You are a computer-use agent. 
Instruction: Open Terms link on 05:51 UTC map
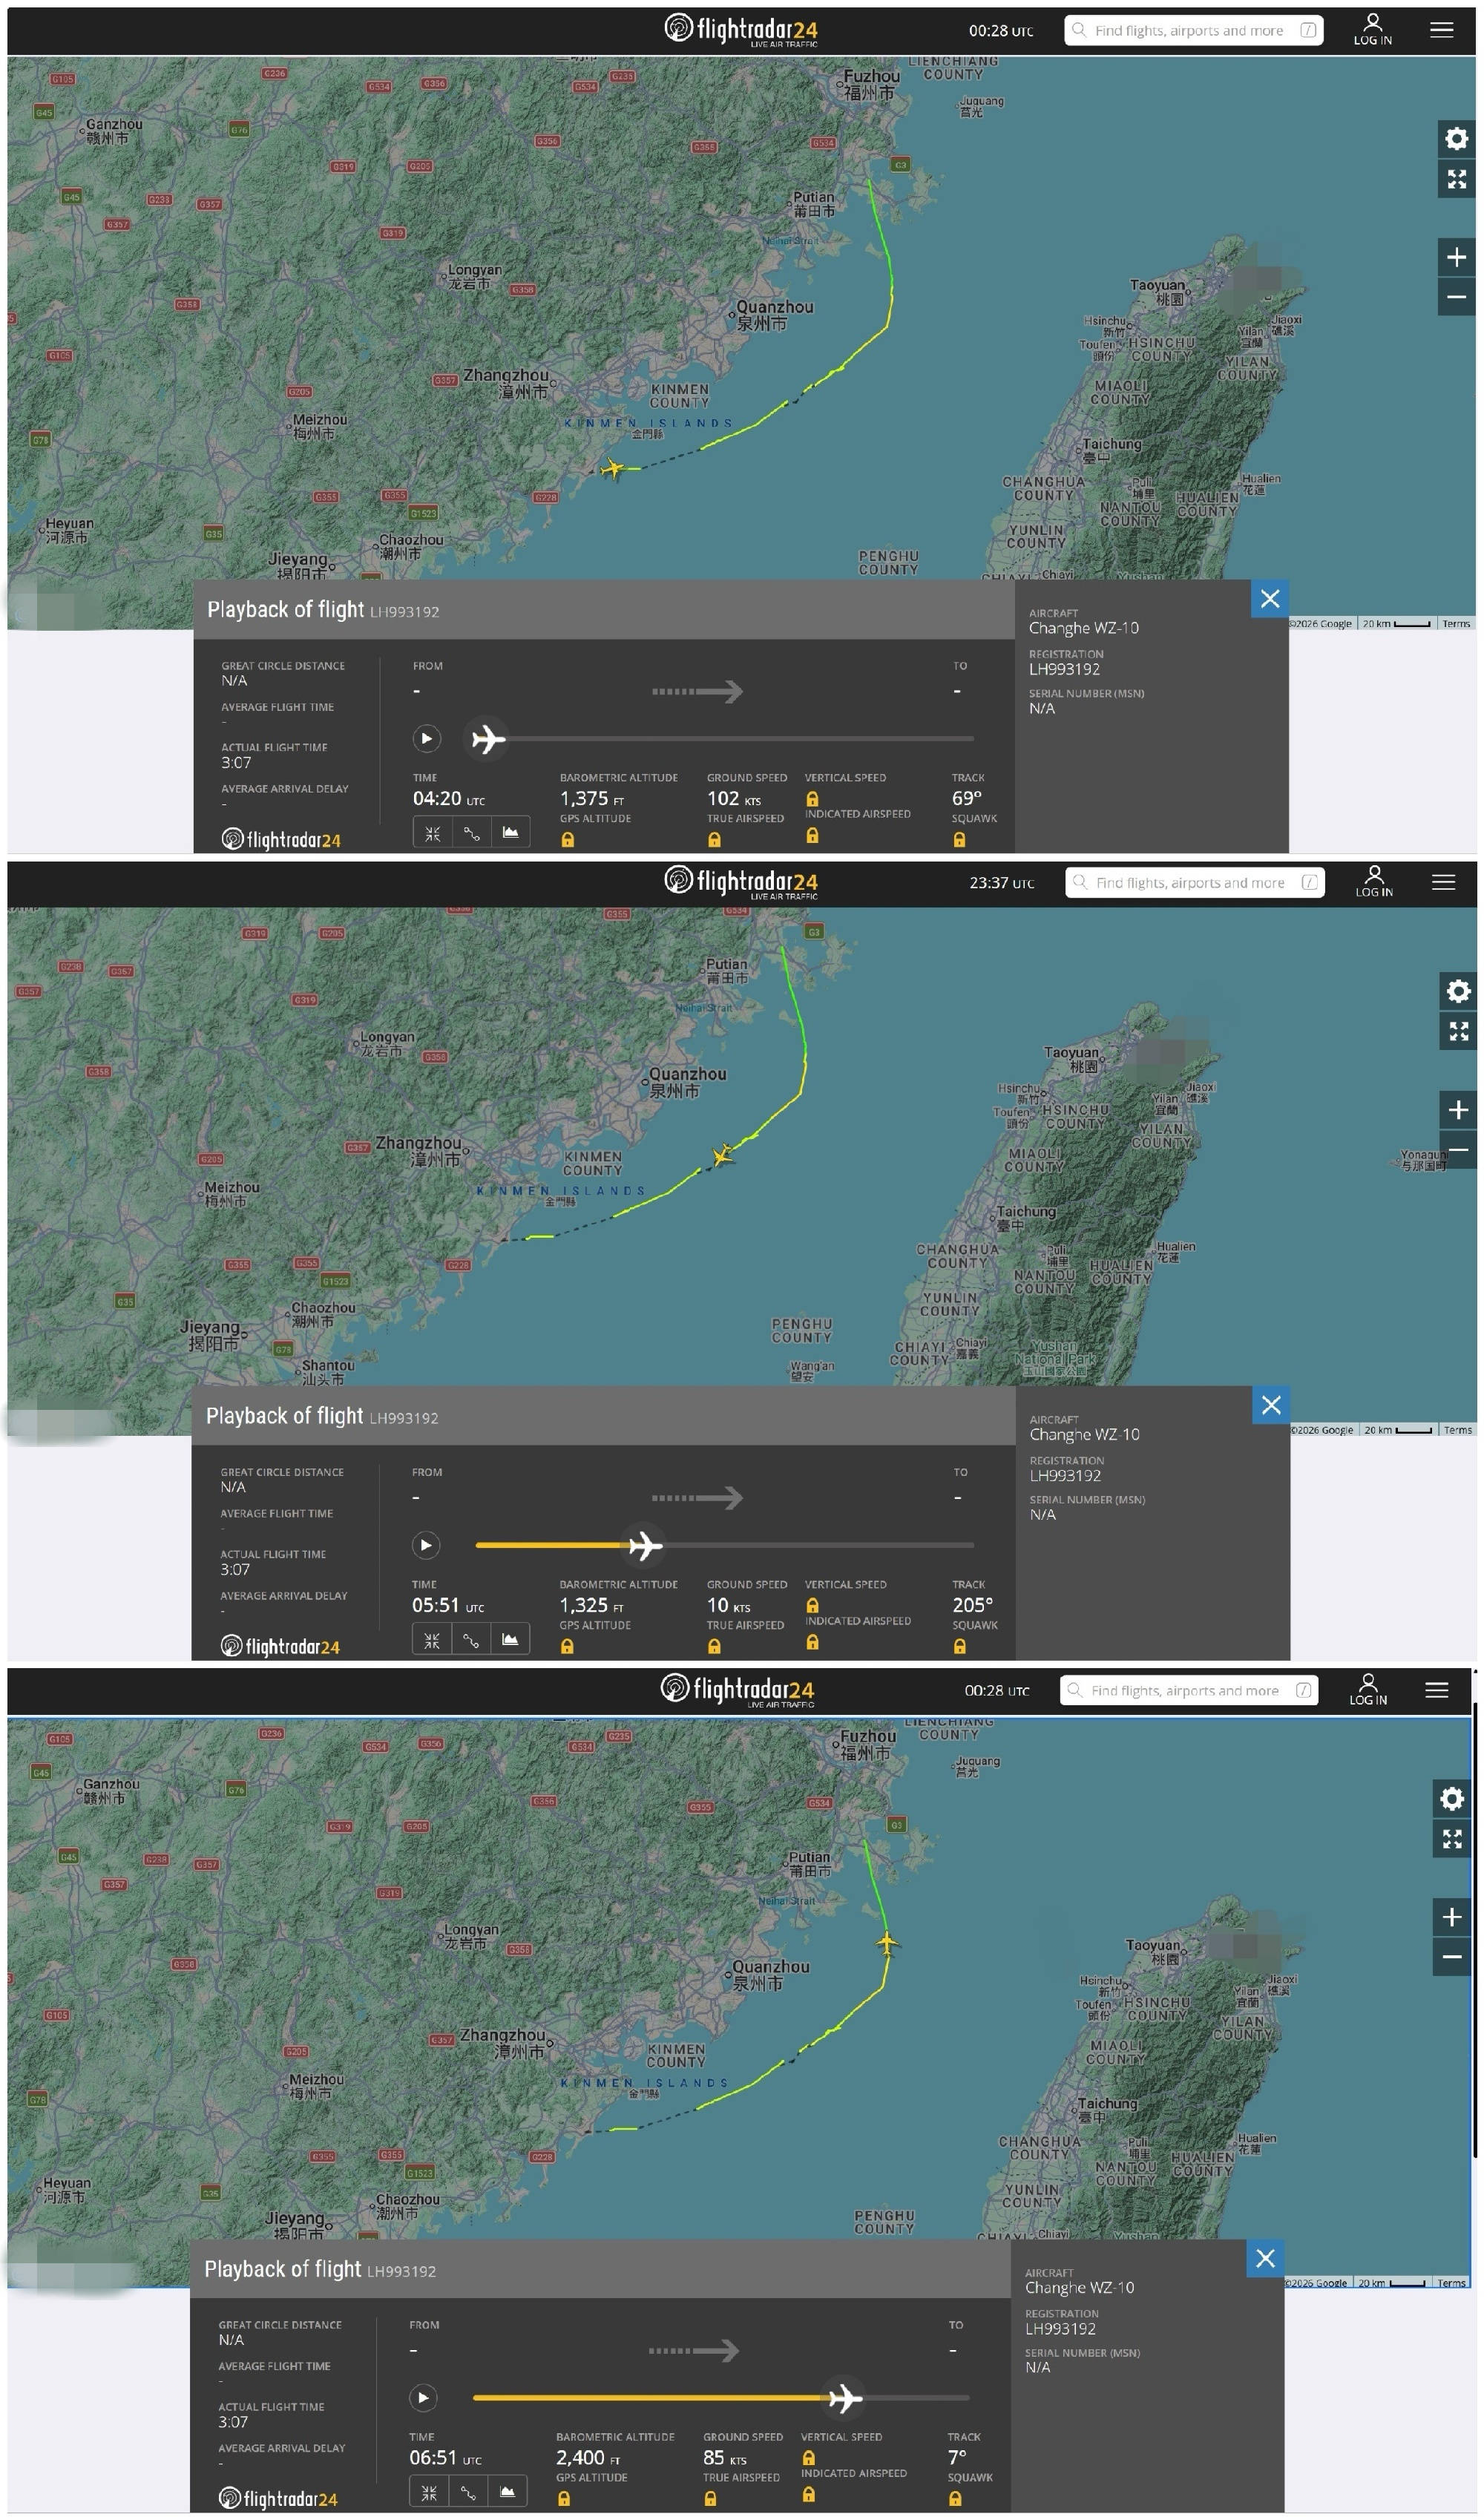pyautogui.click(x=1458, y=1430)
